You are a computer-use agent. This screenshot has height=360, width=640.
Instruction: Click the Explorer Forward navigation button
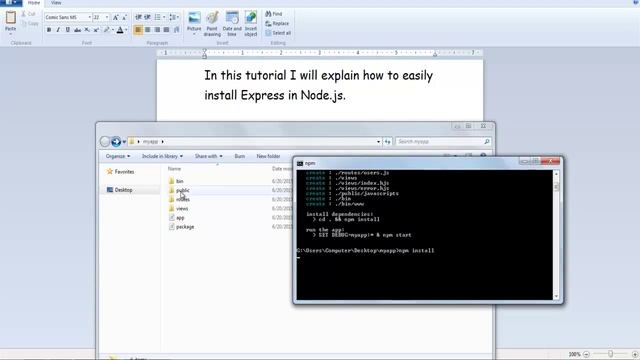point(116,142)
